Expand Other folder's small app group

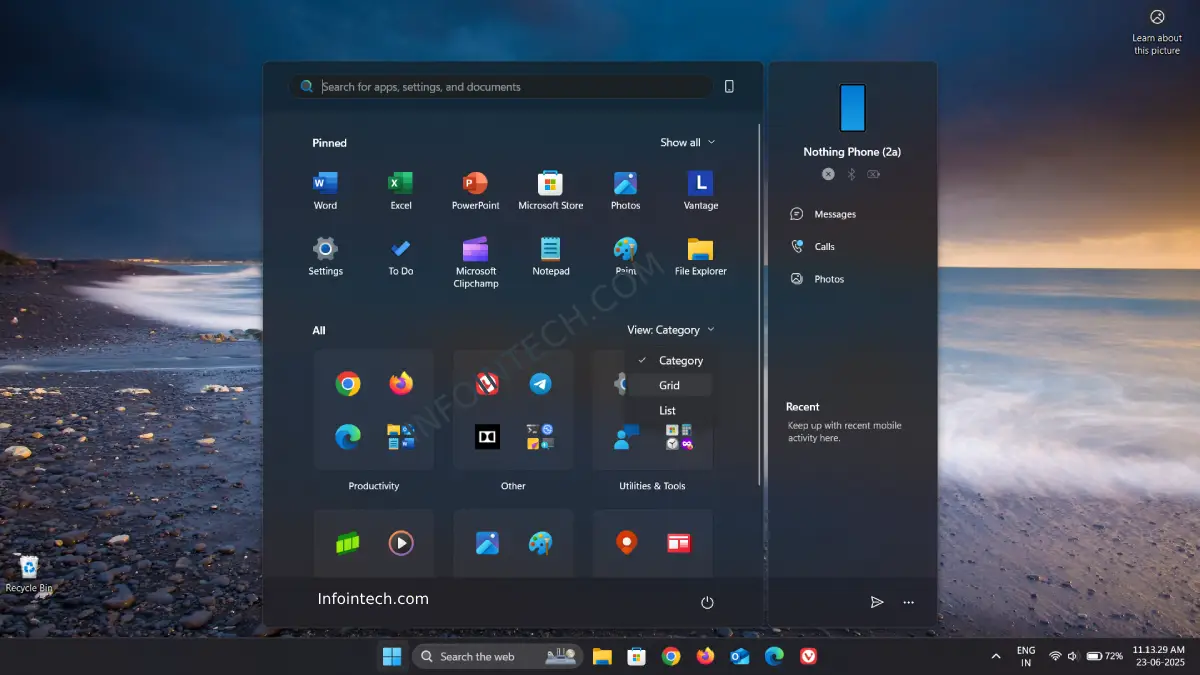click(x=540, y=436)
